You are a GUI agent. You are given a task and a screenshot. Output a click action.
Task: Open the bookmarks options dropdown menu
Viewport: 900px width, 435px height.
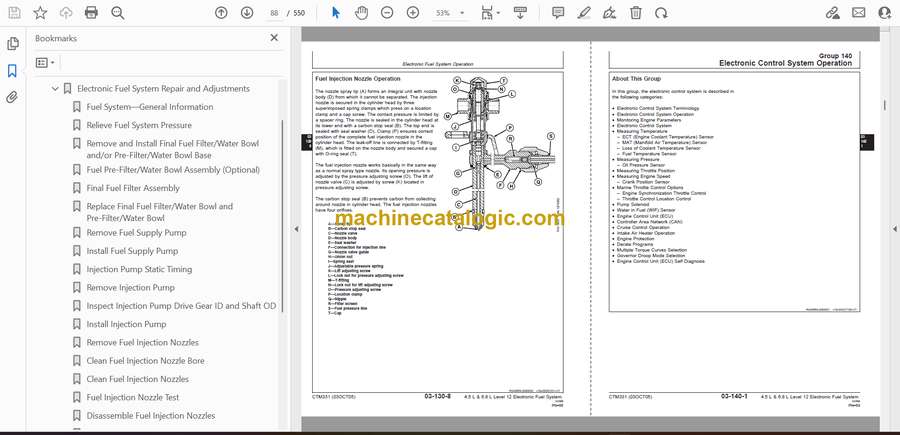tap(46, 62)
